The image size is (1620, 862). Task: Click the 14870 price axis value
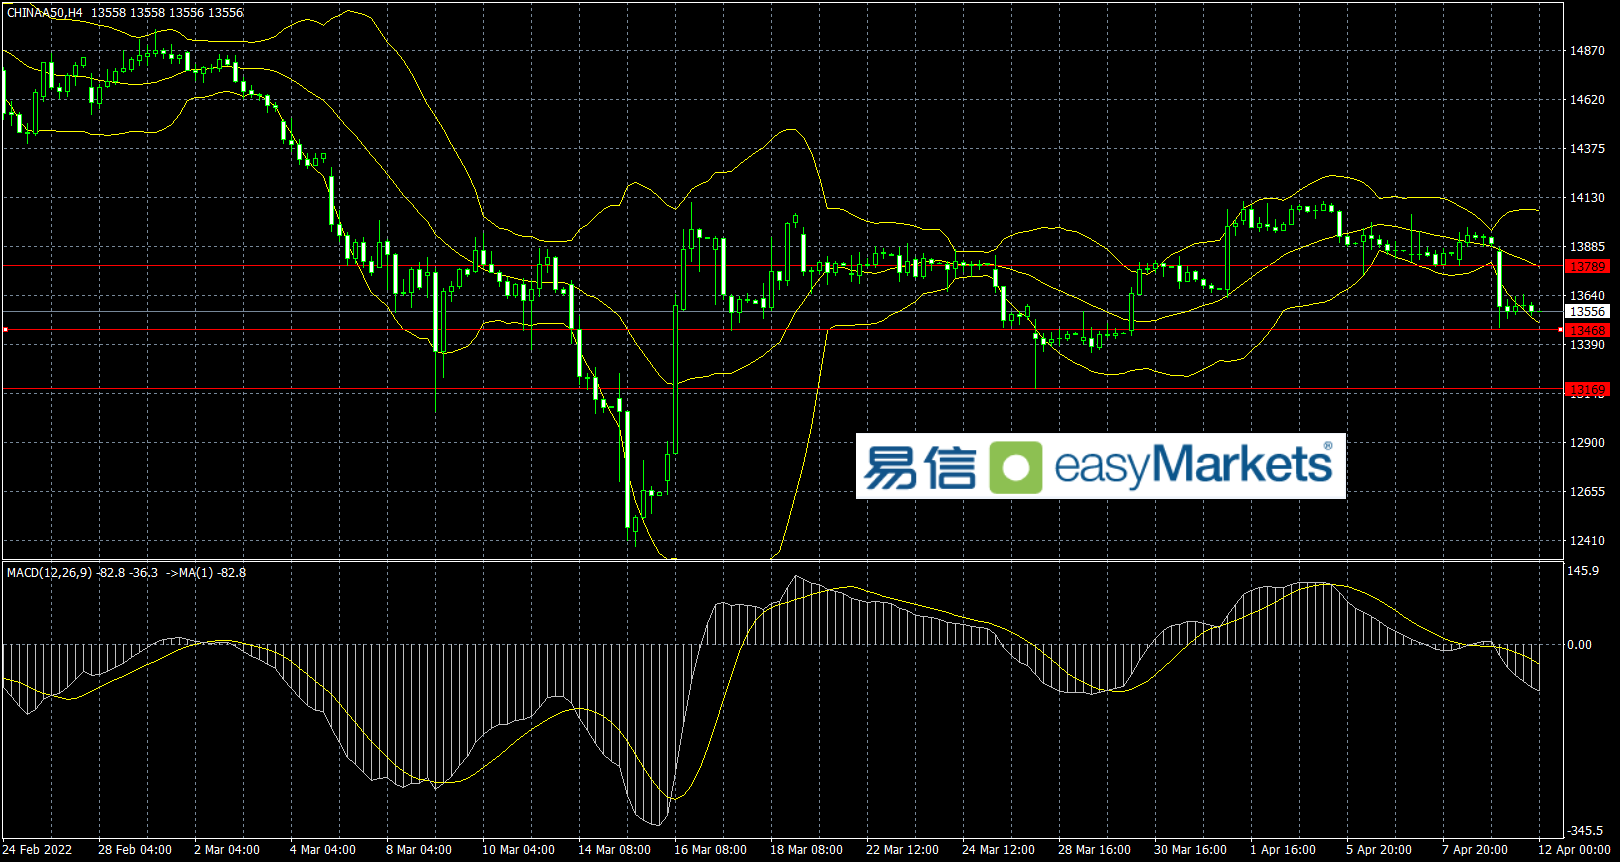tap(1587, 51)
